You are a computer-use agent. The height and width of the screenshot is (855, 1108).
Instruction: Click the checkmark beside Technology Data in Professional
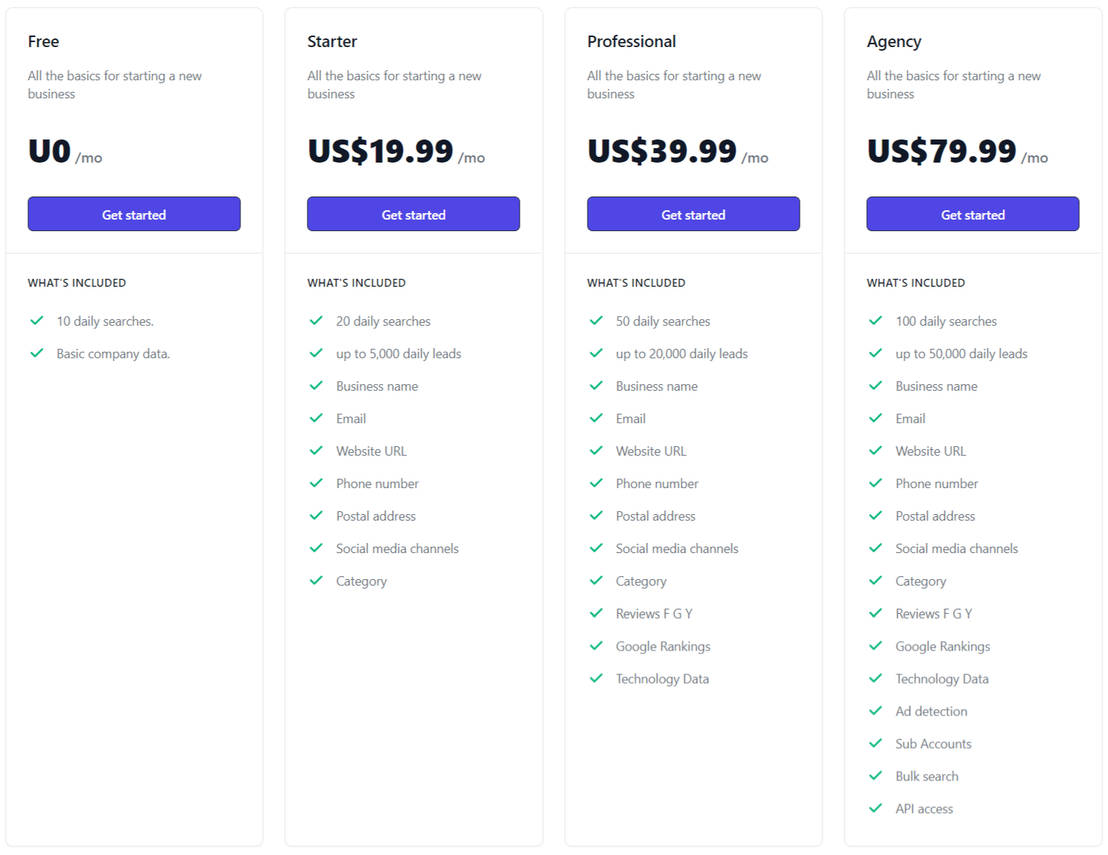[x=596, y=678]
